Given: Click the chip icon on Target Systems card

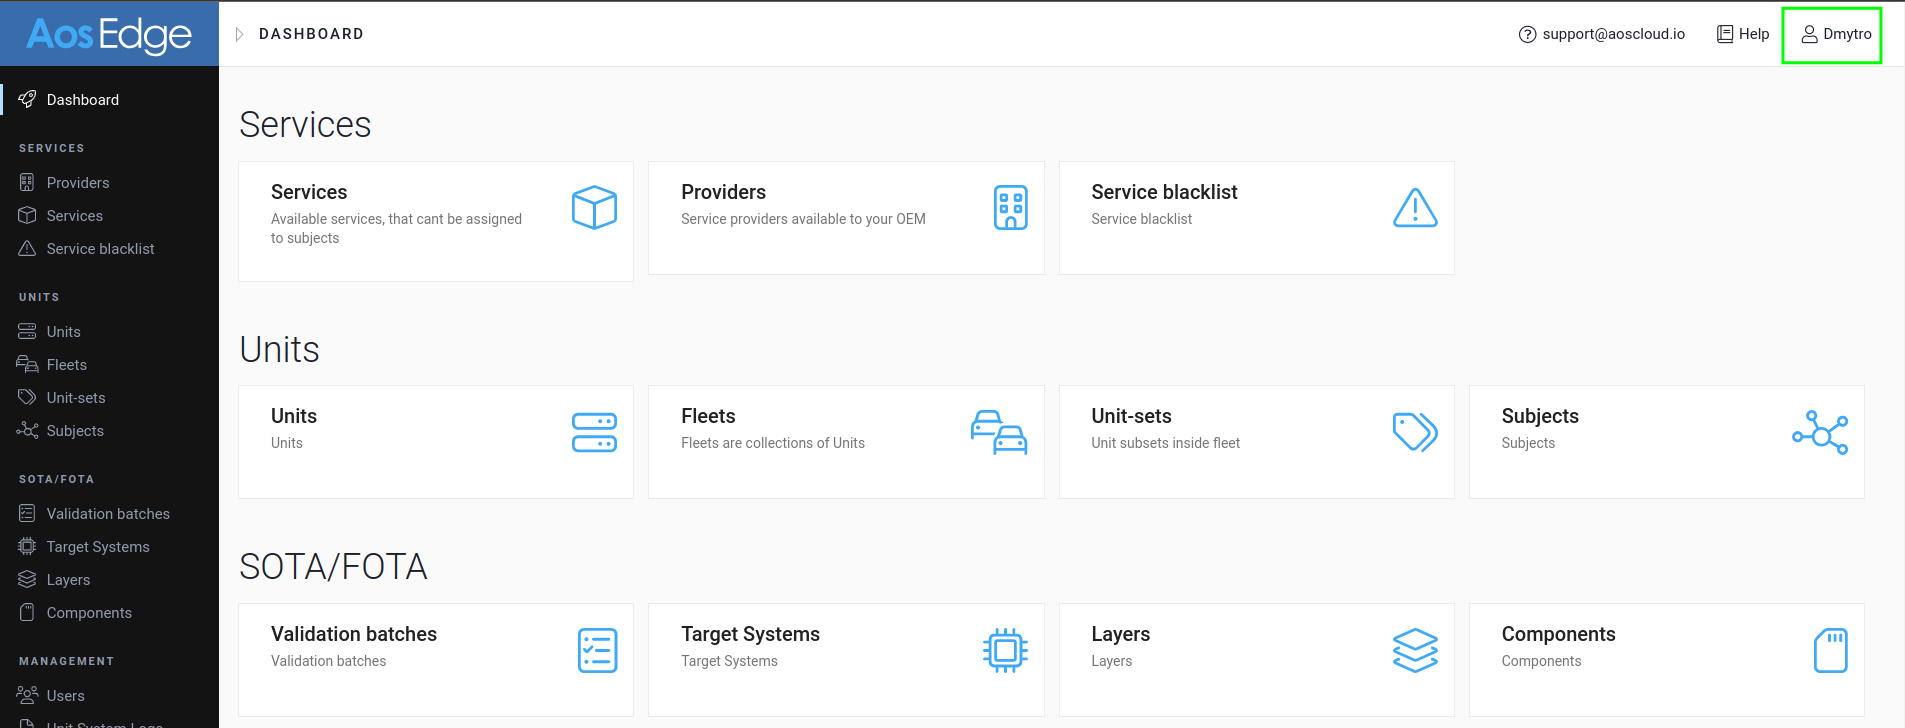Looking at the screenshot, I should pos(1005,650).
